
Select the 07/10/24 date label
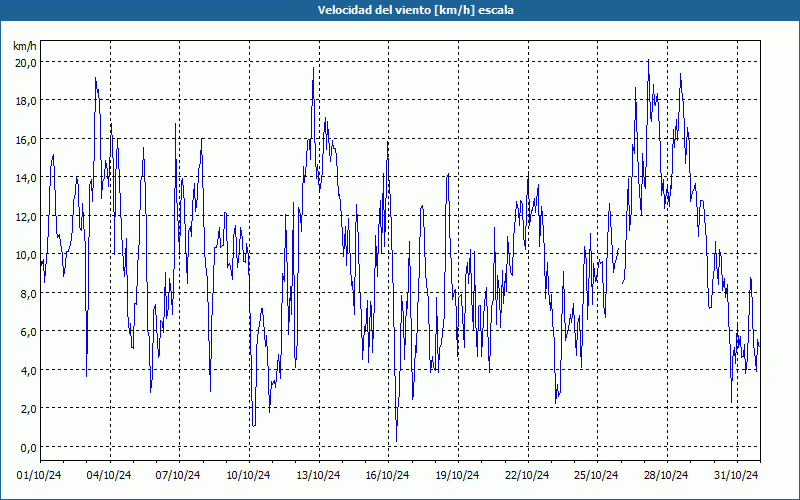click(x=178, y=476)
